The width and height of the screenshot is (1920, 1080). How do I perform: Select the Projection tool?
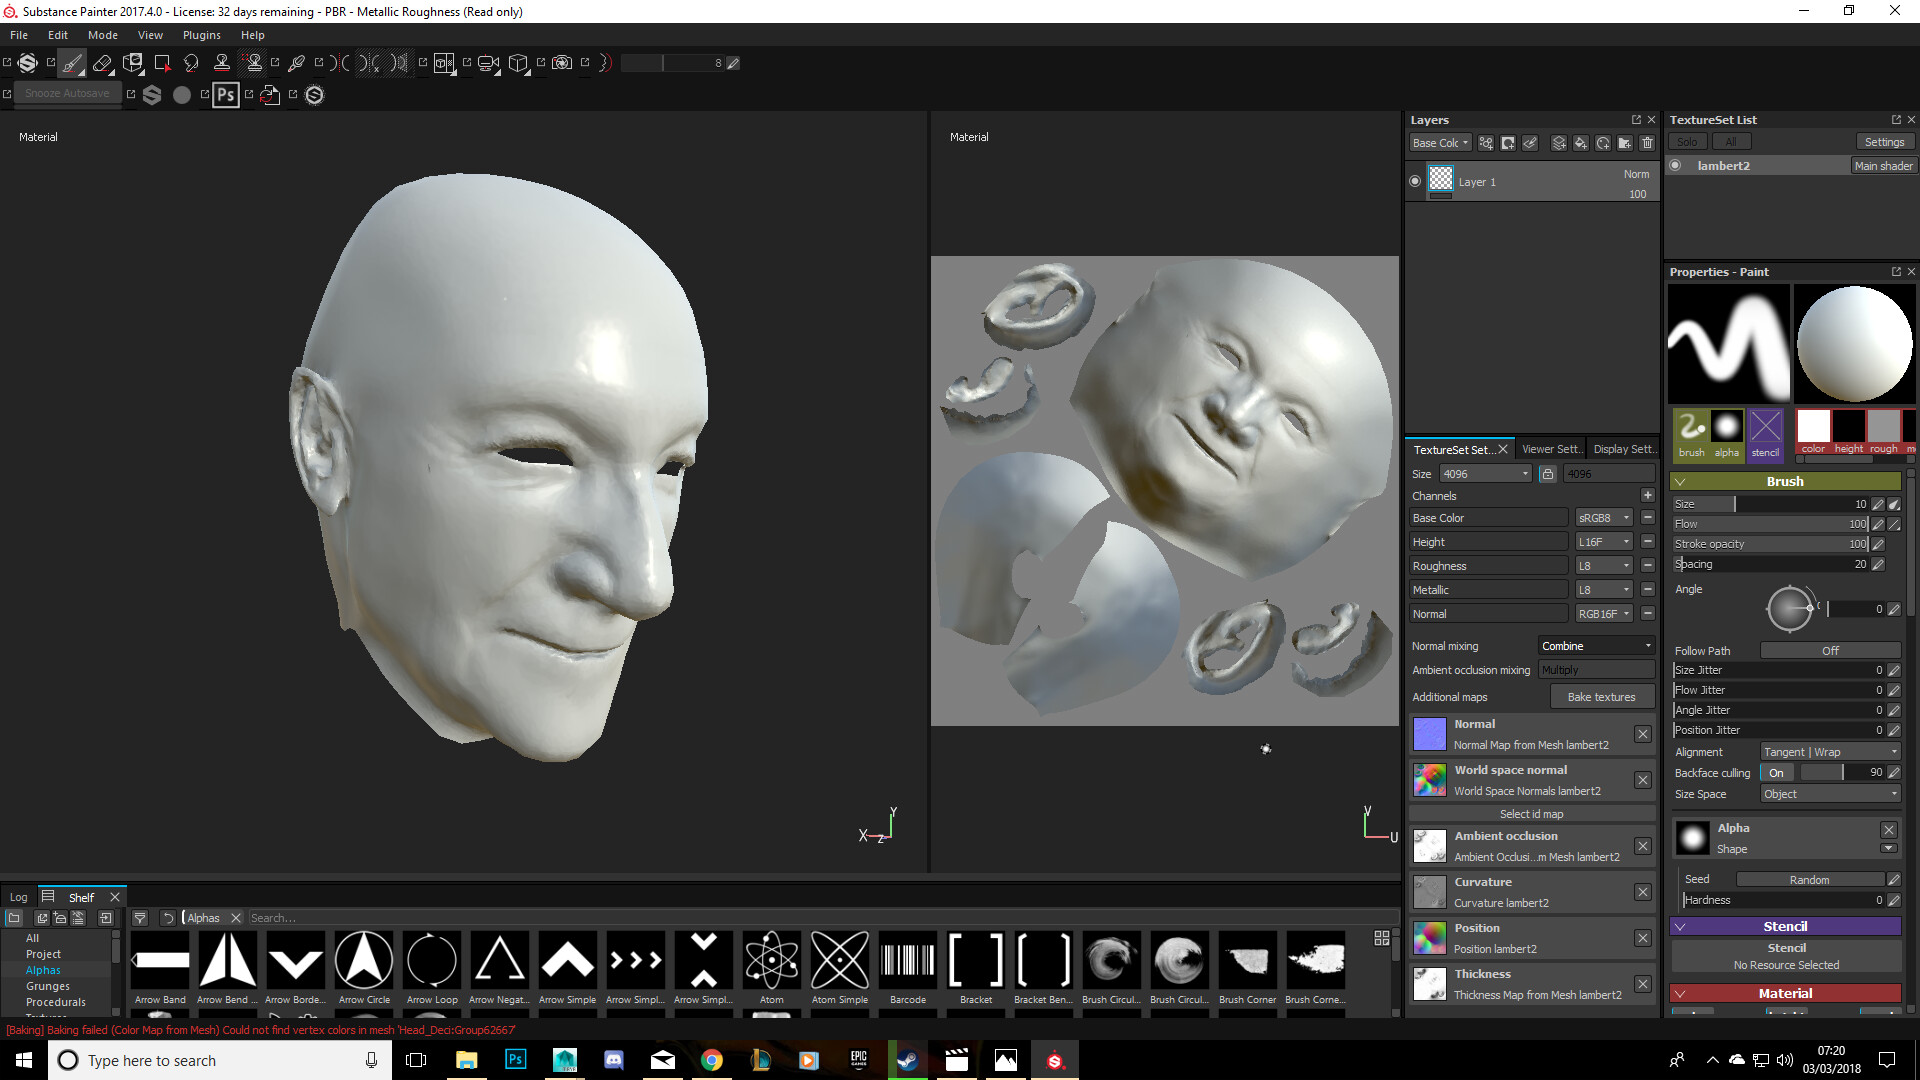tap(133, 63)
